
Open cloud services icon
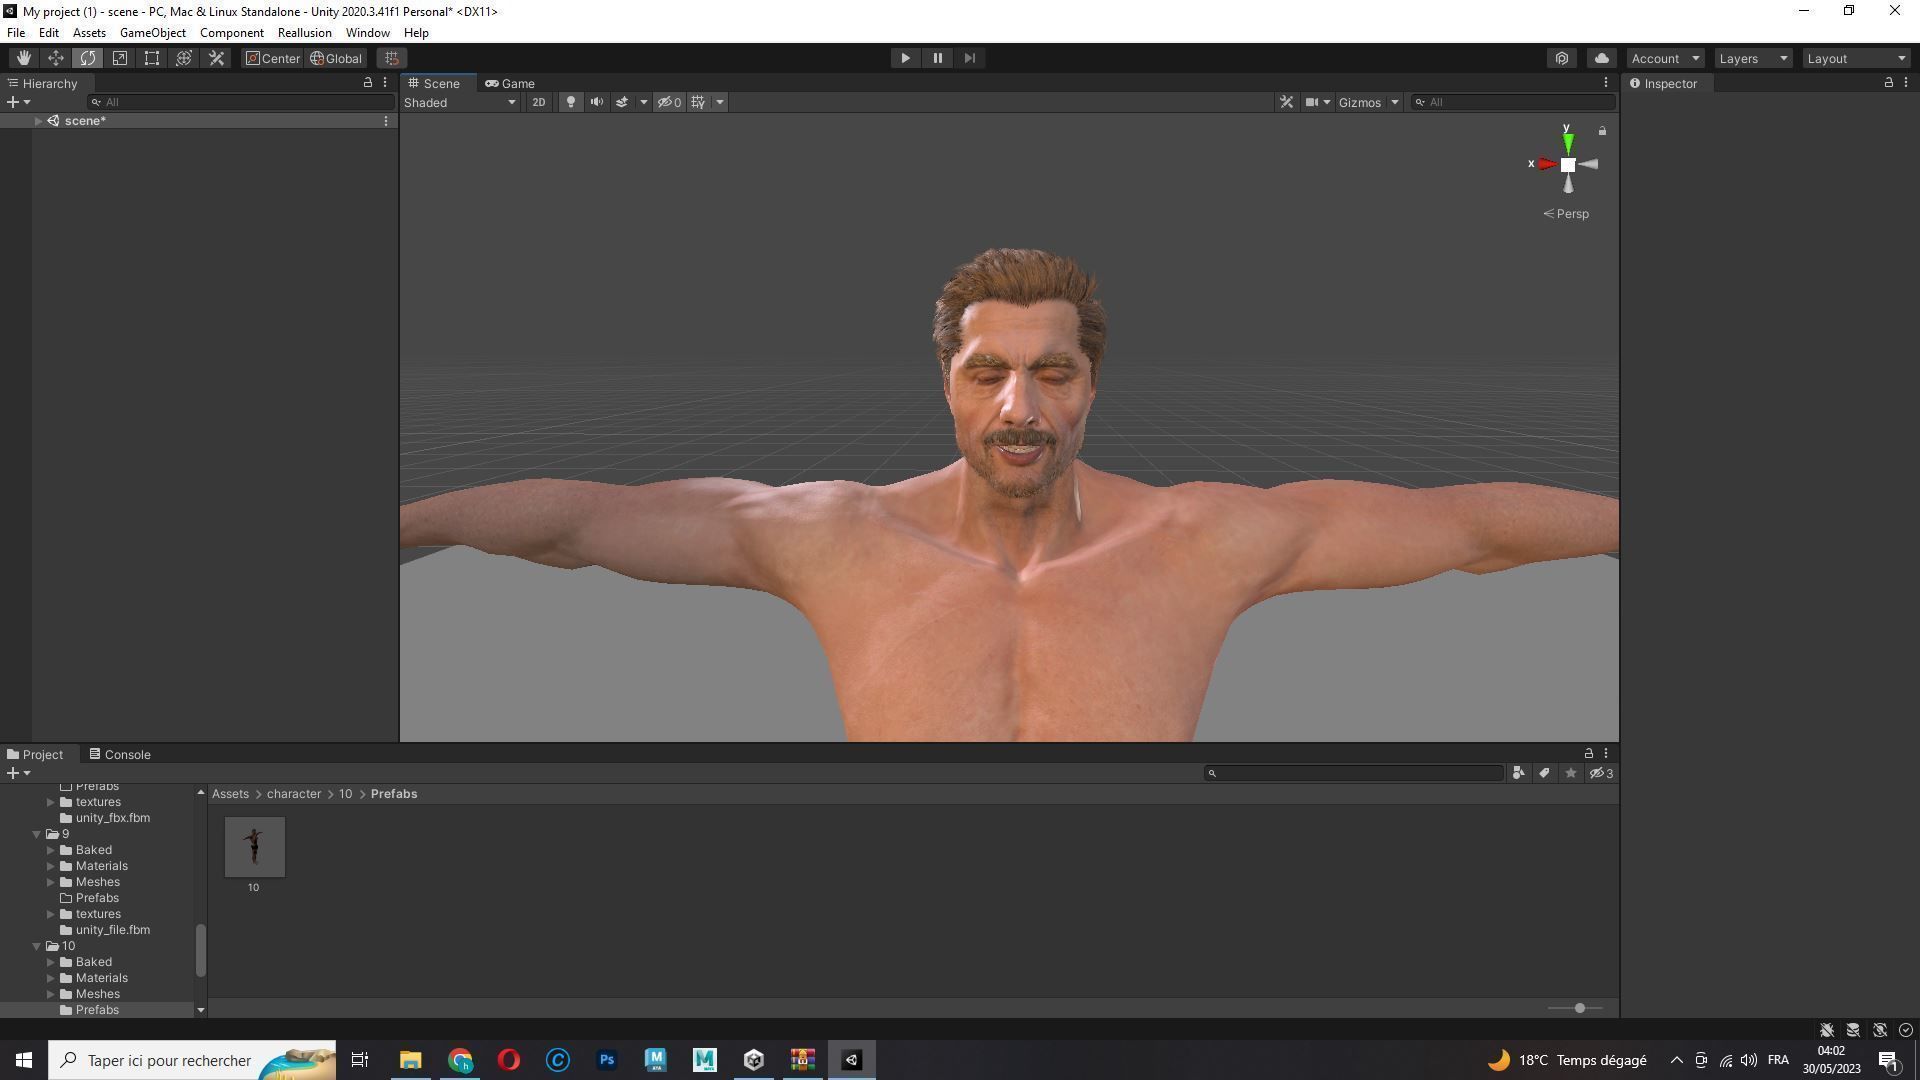pos(1602,58)
